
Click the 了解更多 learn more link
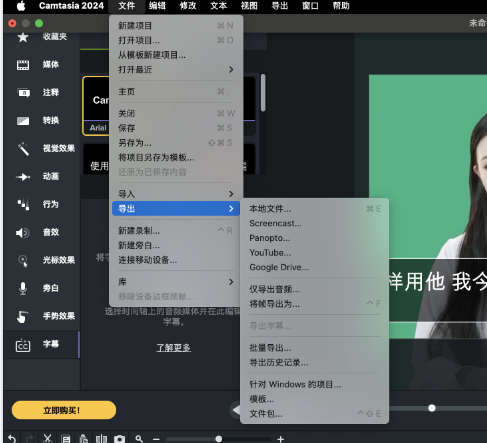(174, 348)
